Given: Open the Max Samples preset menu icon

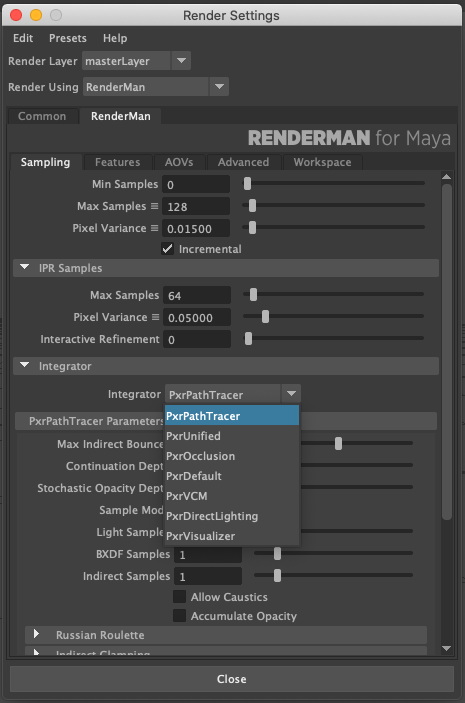Looking at the screenshot, I should [x=154, y=206].
